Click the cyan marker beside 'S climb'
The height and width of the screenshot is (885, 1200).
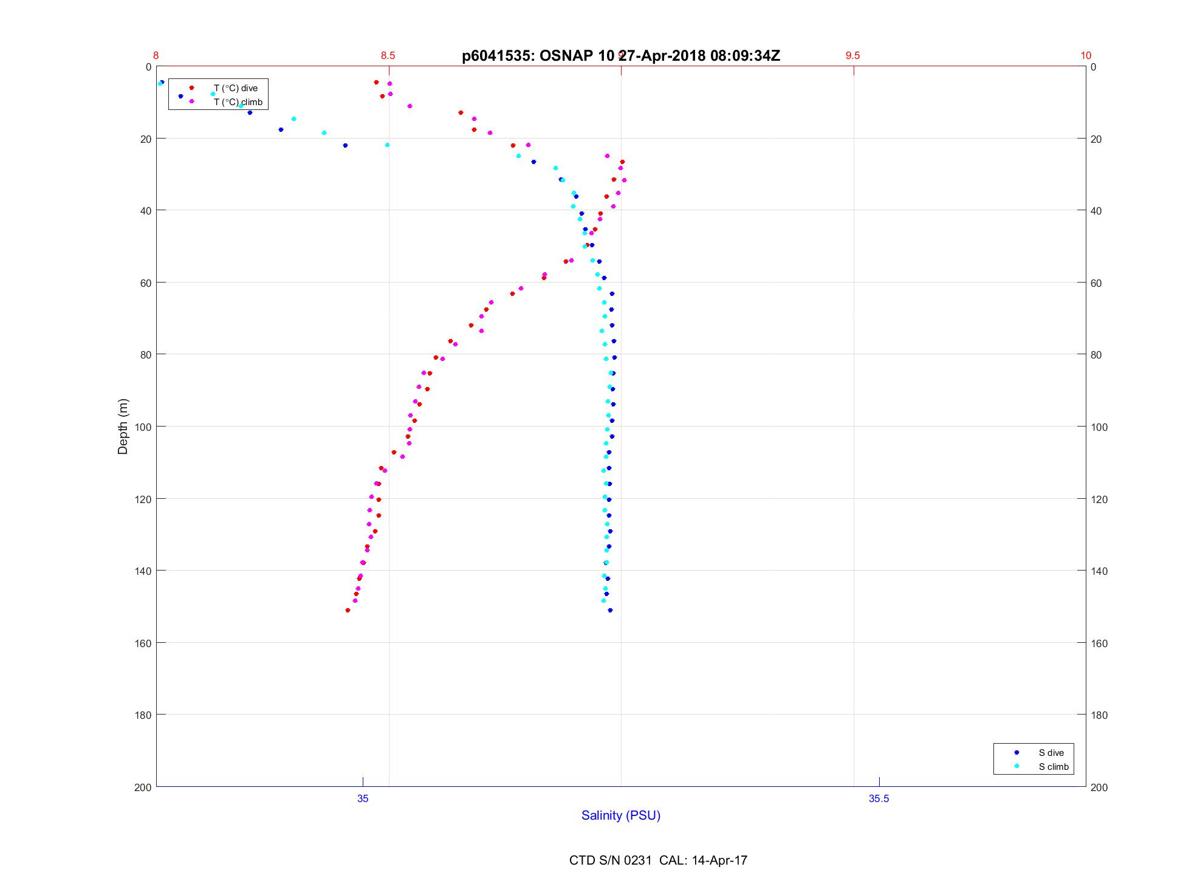[1016, 766]
